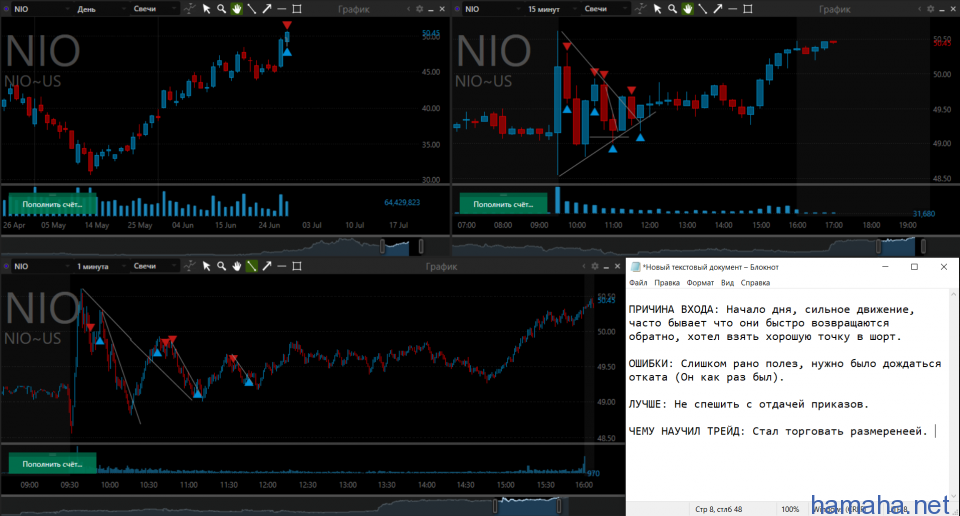The image size is (960, 516).
Task: Select the zoom magnifier in the daily chart
Action: pos(222,9)
